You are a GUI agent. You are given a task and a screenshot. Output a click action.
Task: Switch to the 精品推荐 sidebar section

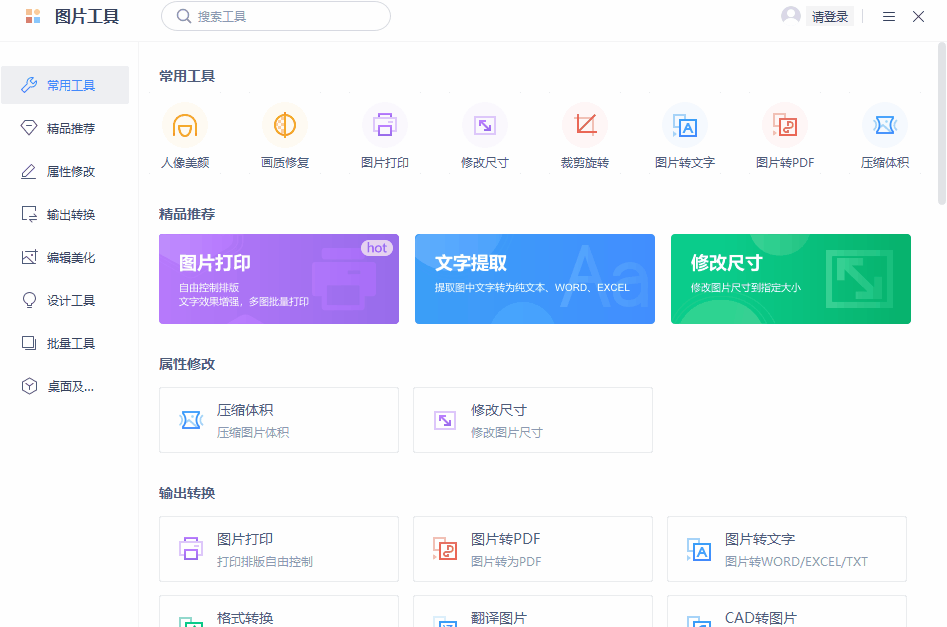click(65, 128)
